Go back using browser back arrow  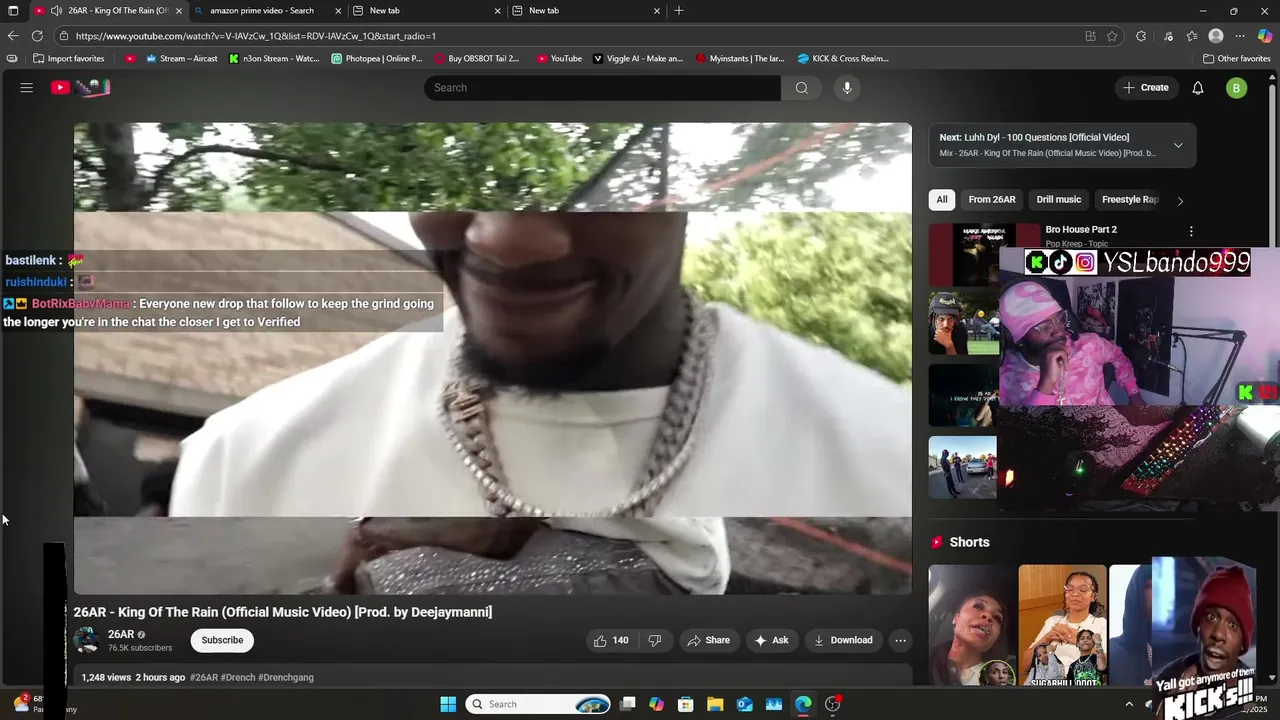[13, 36]
